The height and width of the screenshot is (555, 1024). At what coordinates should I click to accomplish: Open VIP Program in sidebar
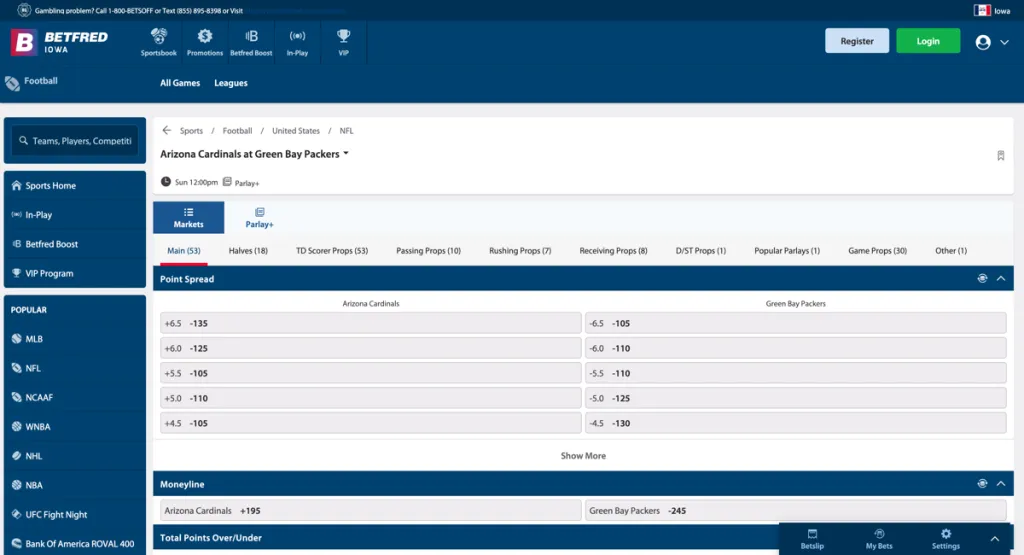point(75,274)
